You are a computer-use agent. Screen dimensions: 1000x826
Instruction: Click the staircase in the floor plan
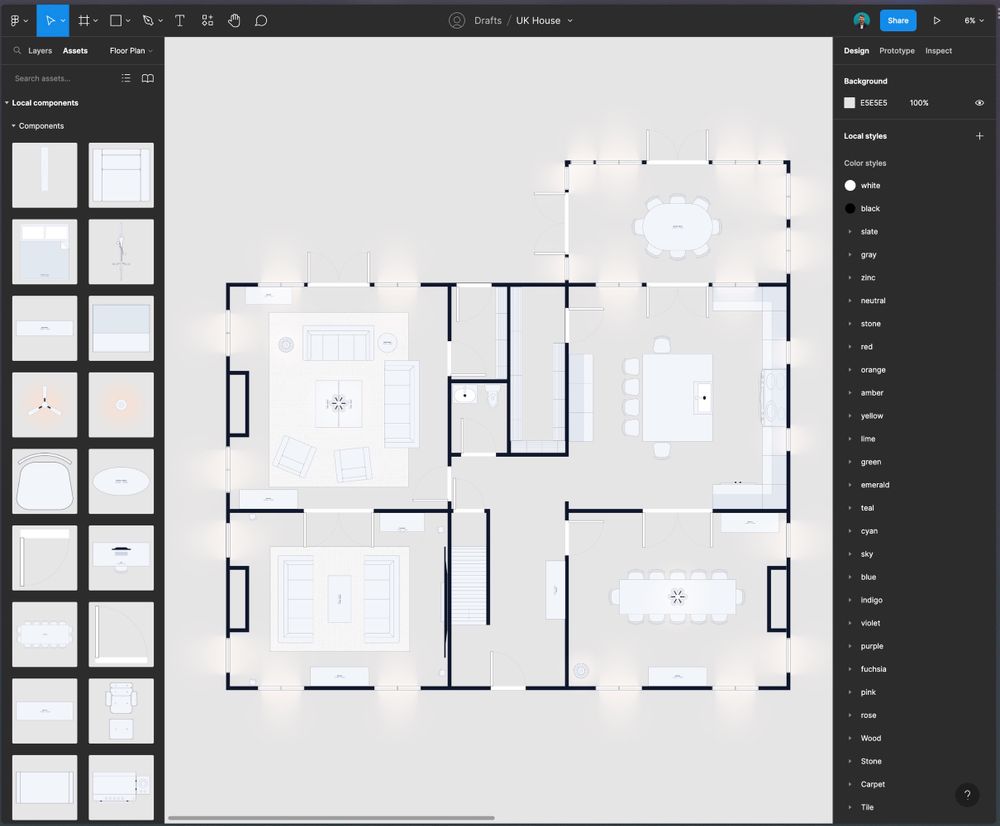pyautogui.click(x=469, y=585)
